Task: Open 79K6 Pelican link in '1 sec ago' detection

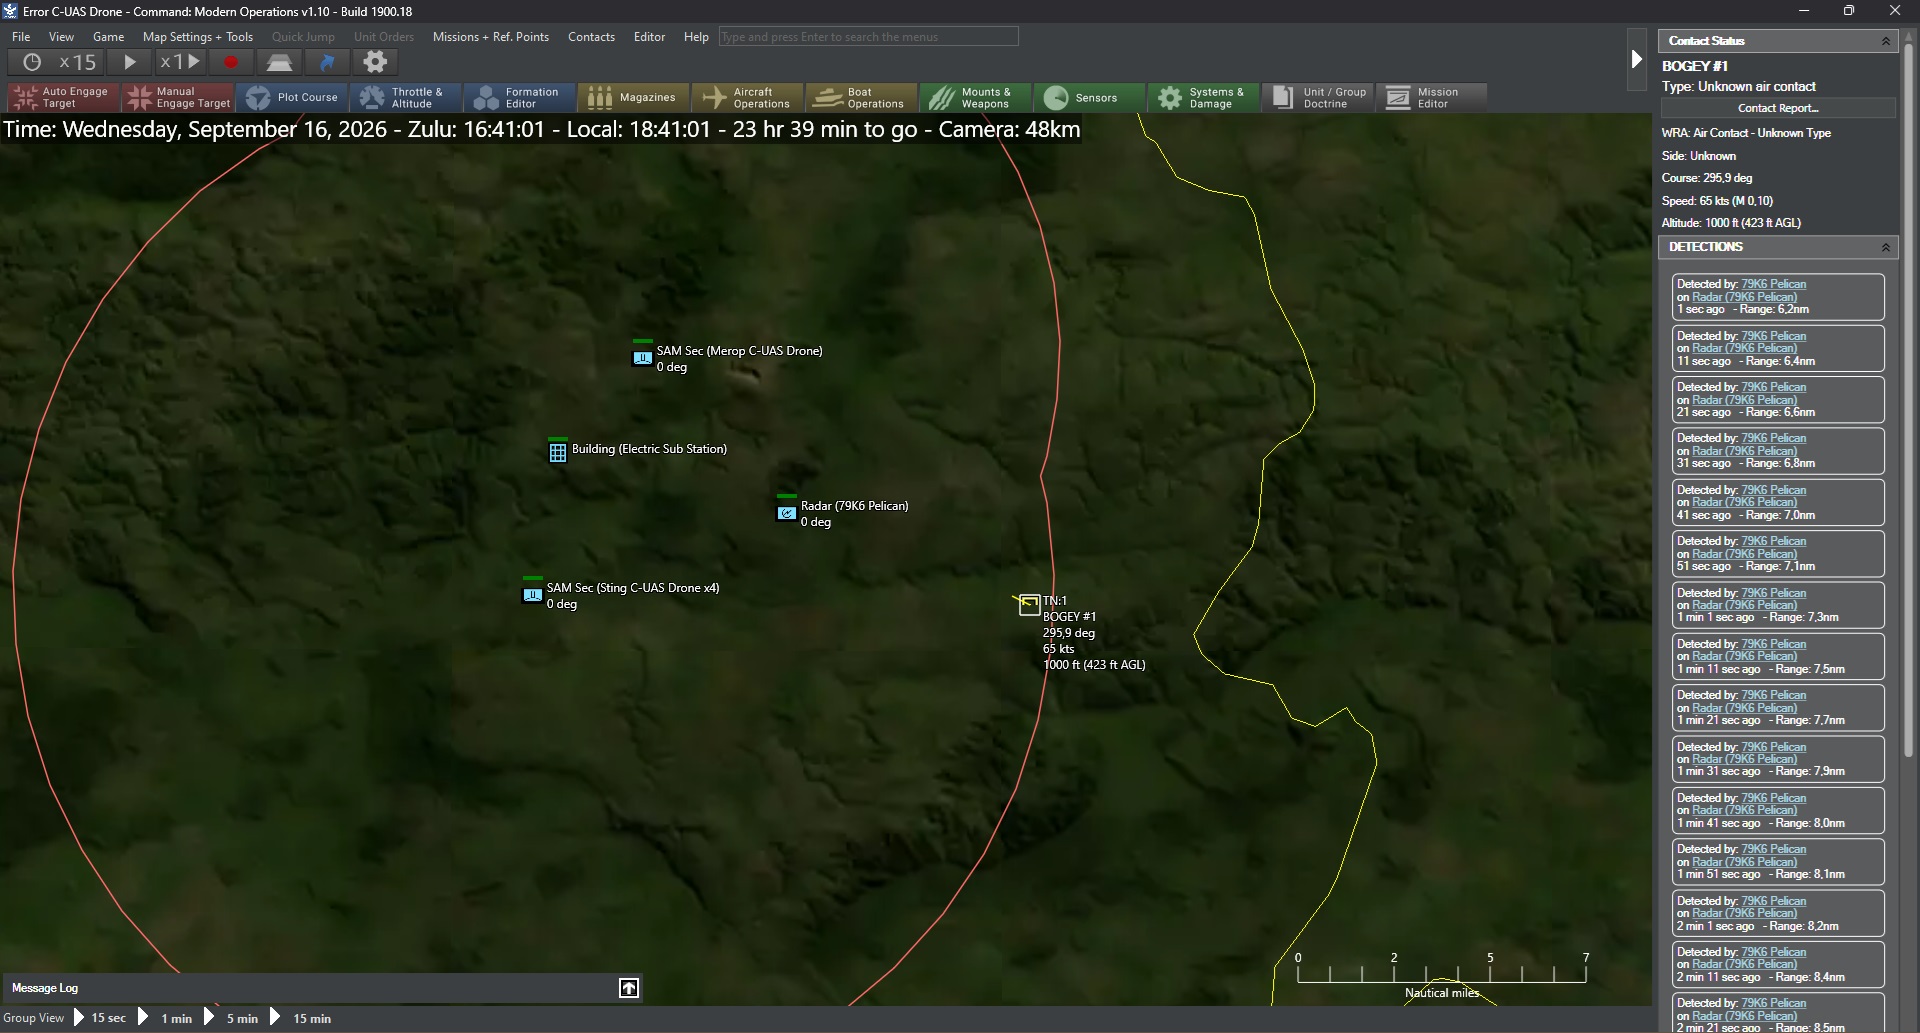Action: 1774,284
